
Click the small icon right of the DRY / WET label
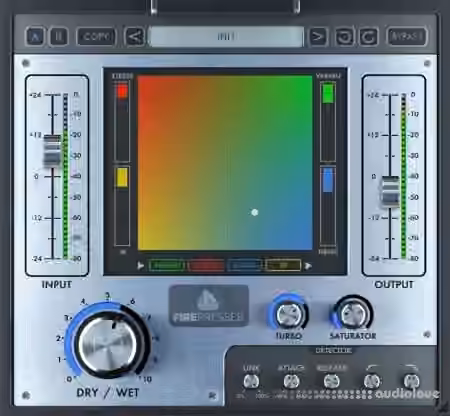click(x=212, y=395)
